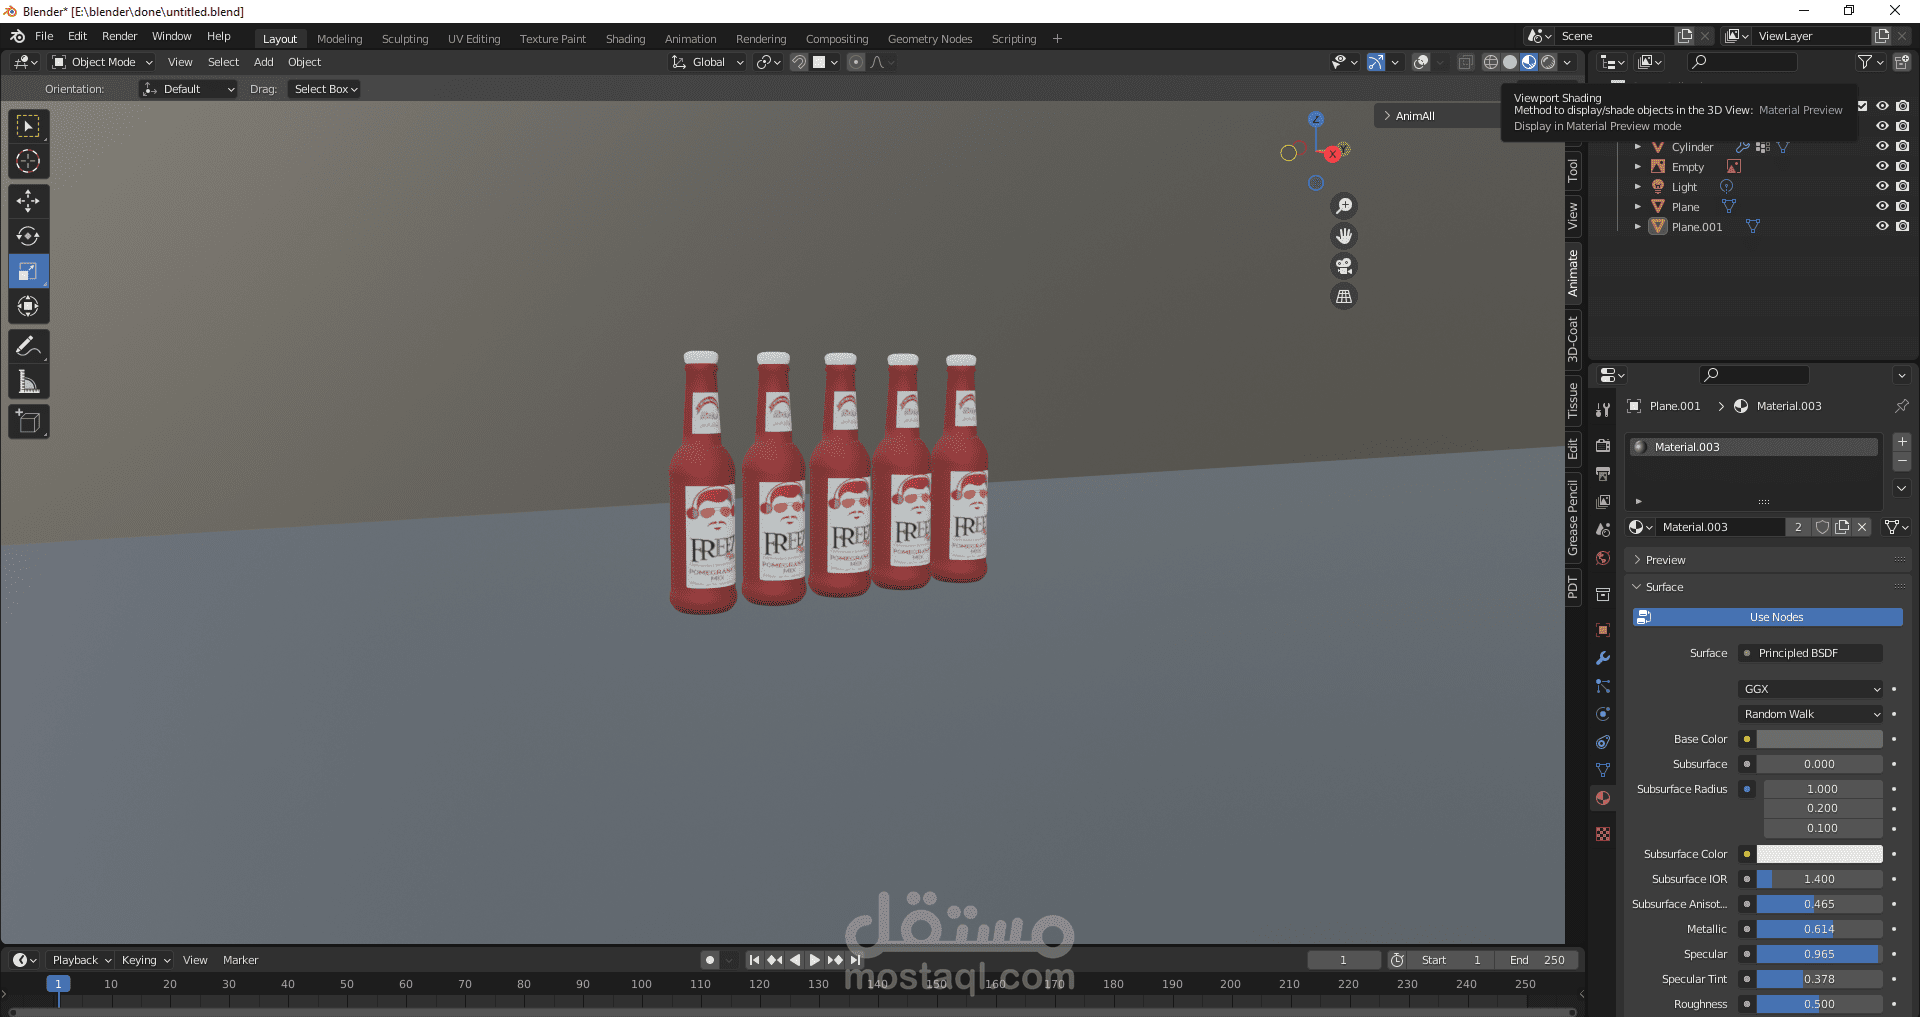
Task: Open the Drag Select Box dropdown
Action: coord(325,89)
